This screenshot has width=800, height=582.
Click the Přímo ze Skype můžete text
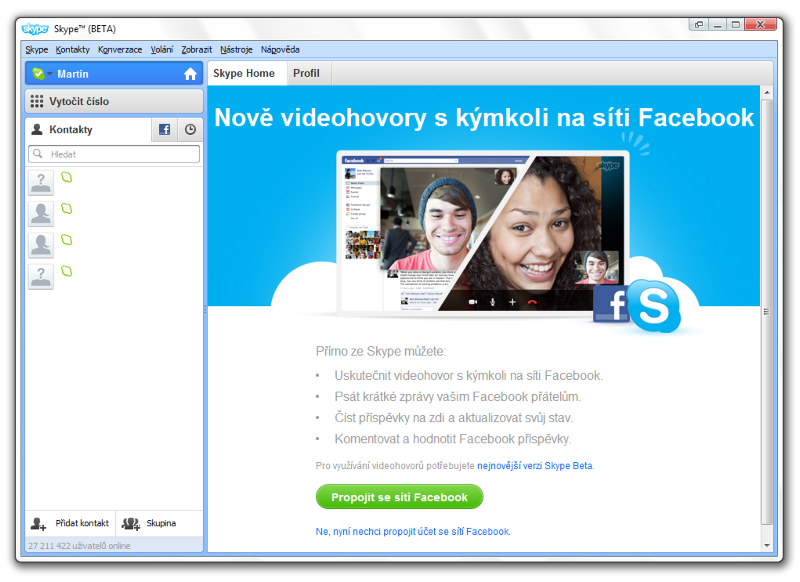(x=381, y=351)
